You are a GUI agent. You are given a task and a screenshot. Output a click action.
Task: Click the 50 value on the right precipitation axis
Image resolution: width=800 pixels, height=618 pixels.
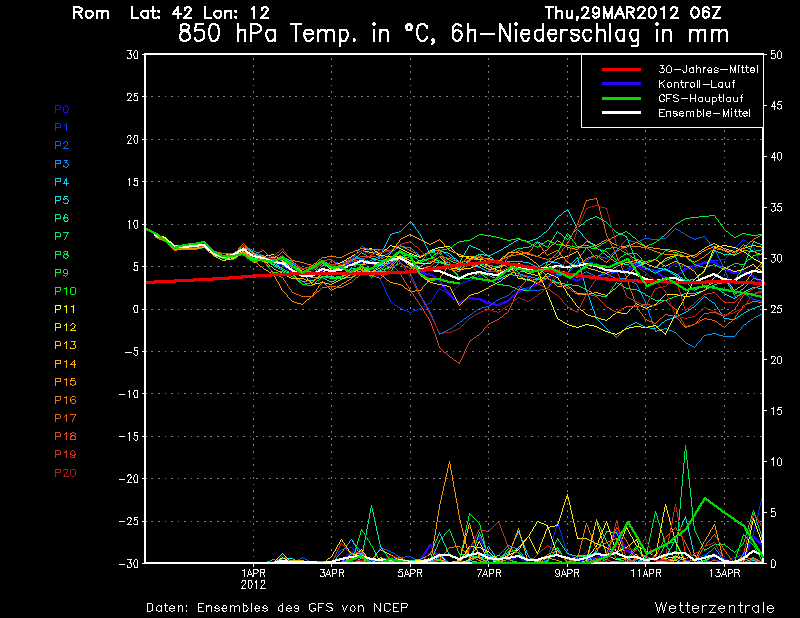coord(779,54)
